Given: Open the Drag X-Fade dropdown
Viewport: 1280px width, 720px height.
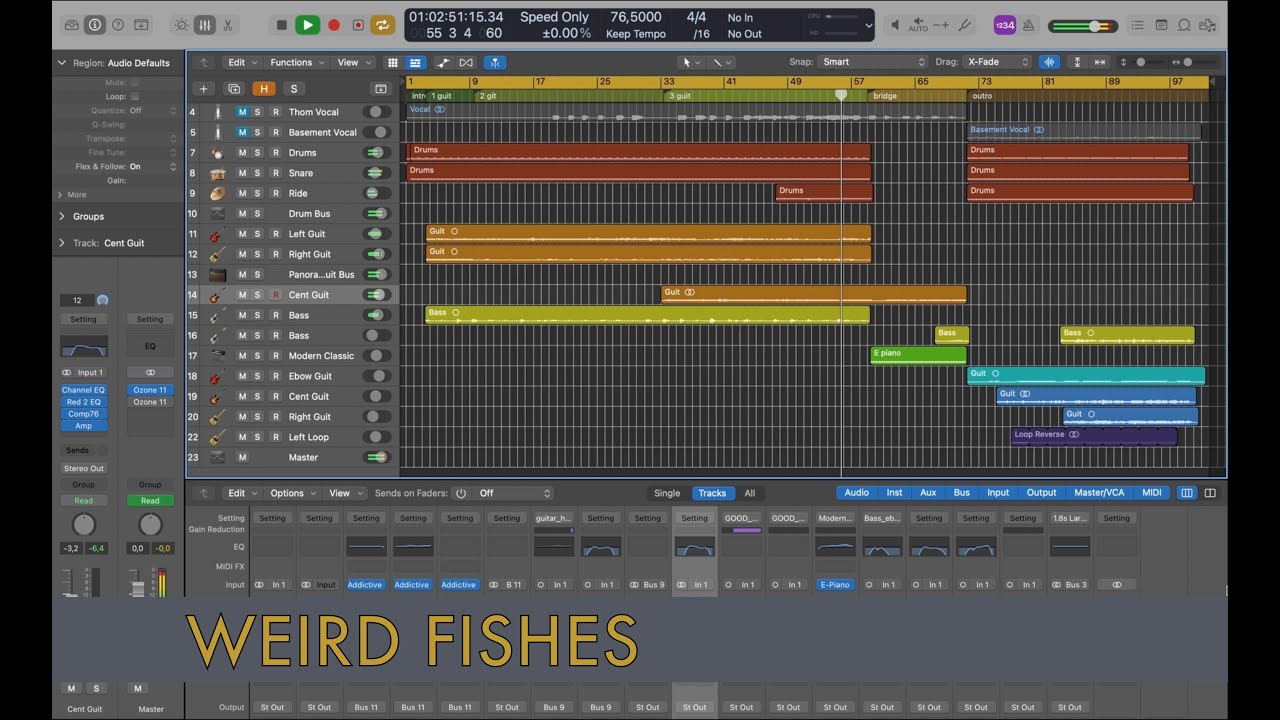Looking at the screenshot, I should pos(996,62).
